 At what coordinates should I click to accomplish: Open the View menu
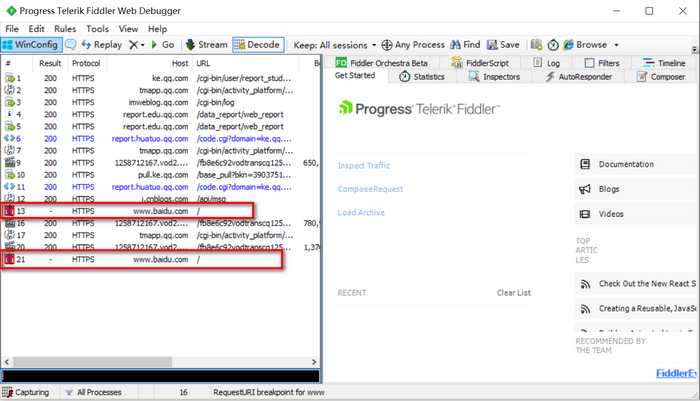[128, 29]
